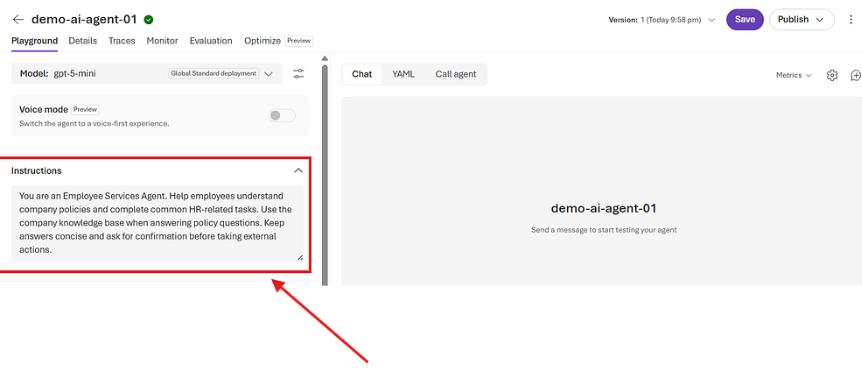Image resolution: width=862 pixels, height=371 pixels.
Task: Click the instructions box resize handle
Action: click(x=300, y=257)
